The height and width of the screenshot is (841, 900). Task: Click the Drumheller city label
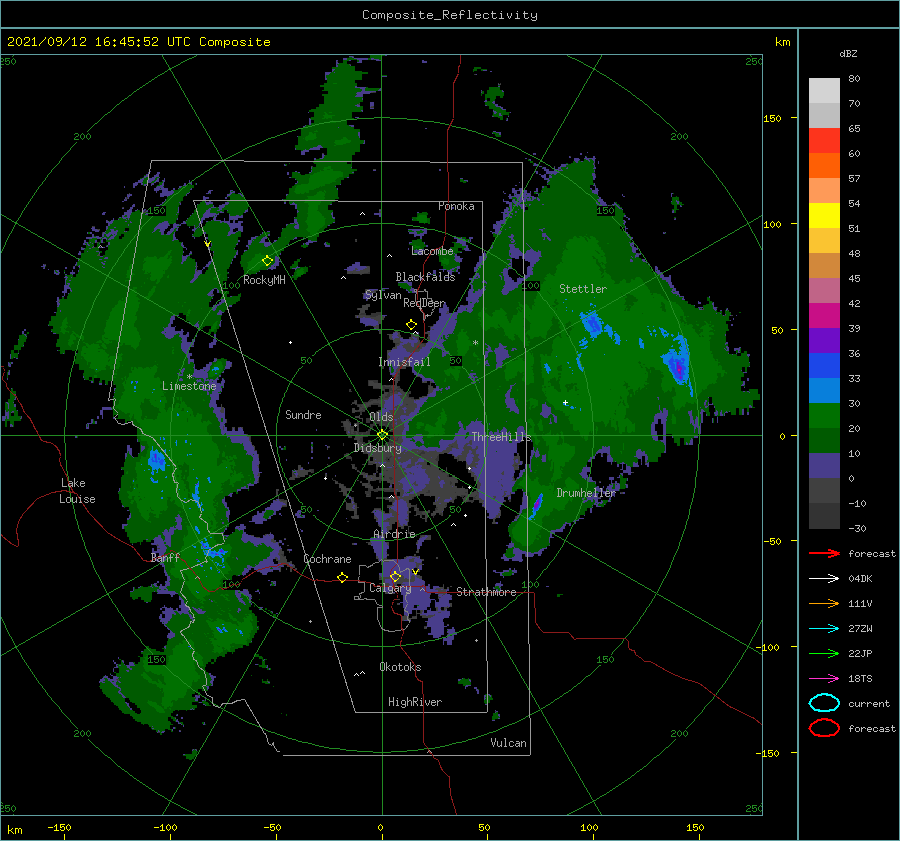click(x=585, y=493)
